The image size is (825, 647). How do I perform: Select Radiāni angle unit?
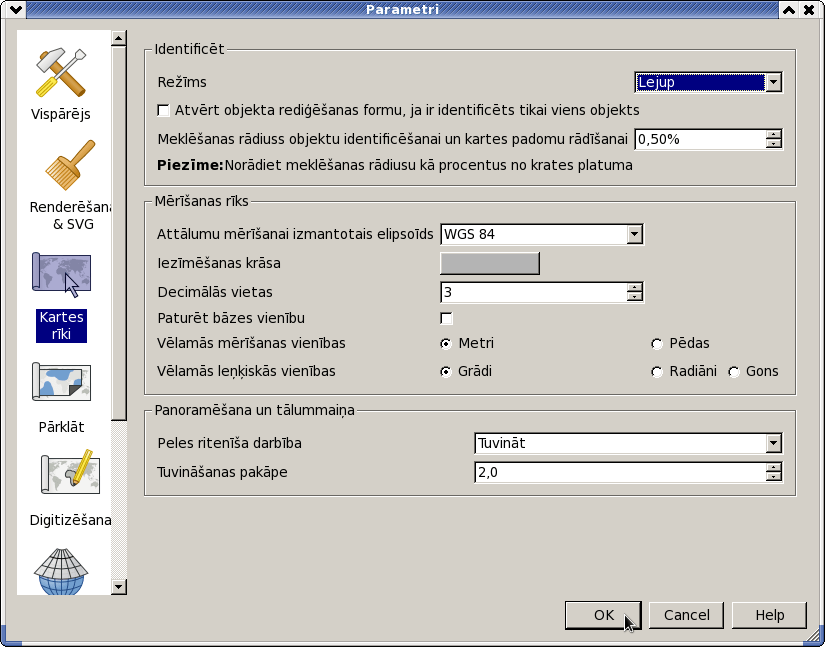[x=657, y=371]
